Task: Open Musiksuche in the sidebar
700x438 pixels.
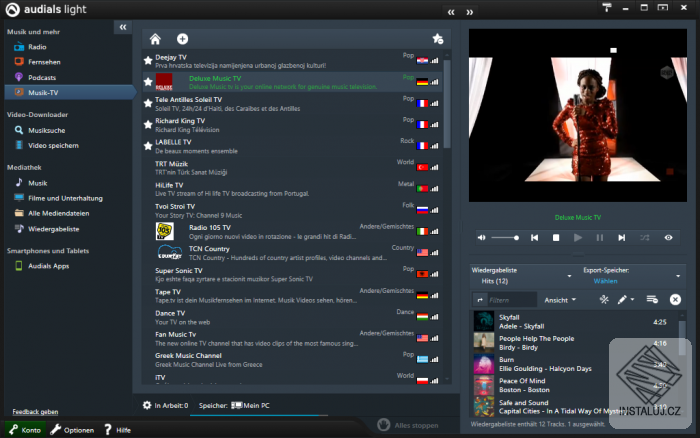Action: [x=46, y=130]
